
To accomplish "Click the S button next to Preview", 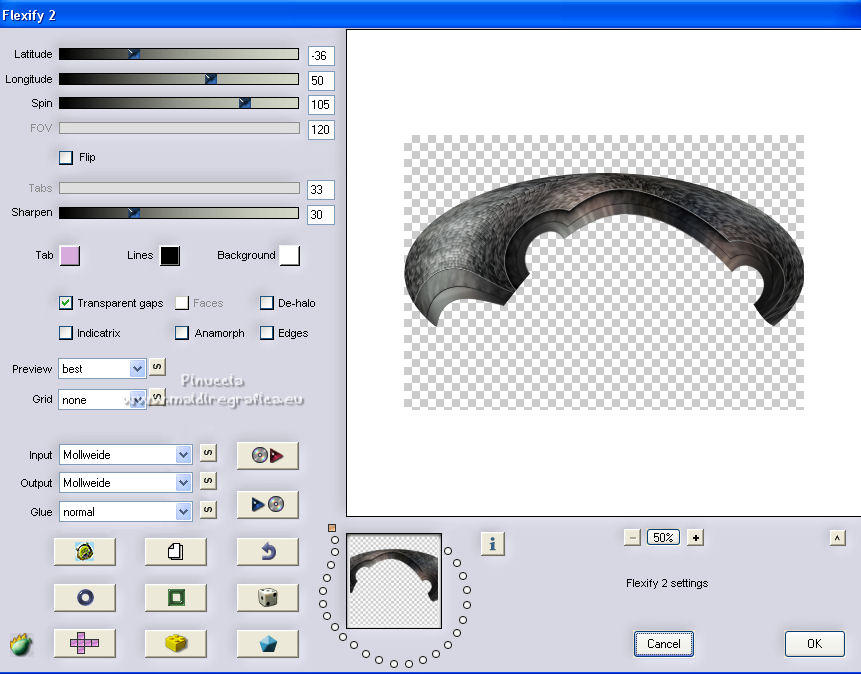I will [x=157, y=366].
